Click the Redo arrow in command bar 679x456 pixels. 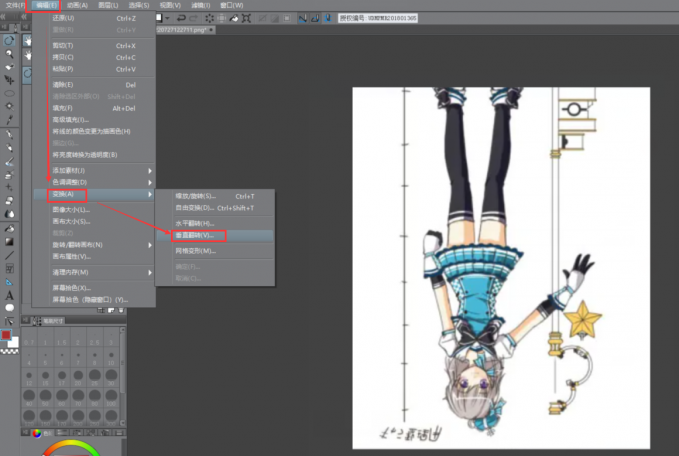point(194,18)
